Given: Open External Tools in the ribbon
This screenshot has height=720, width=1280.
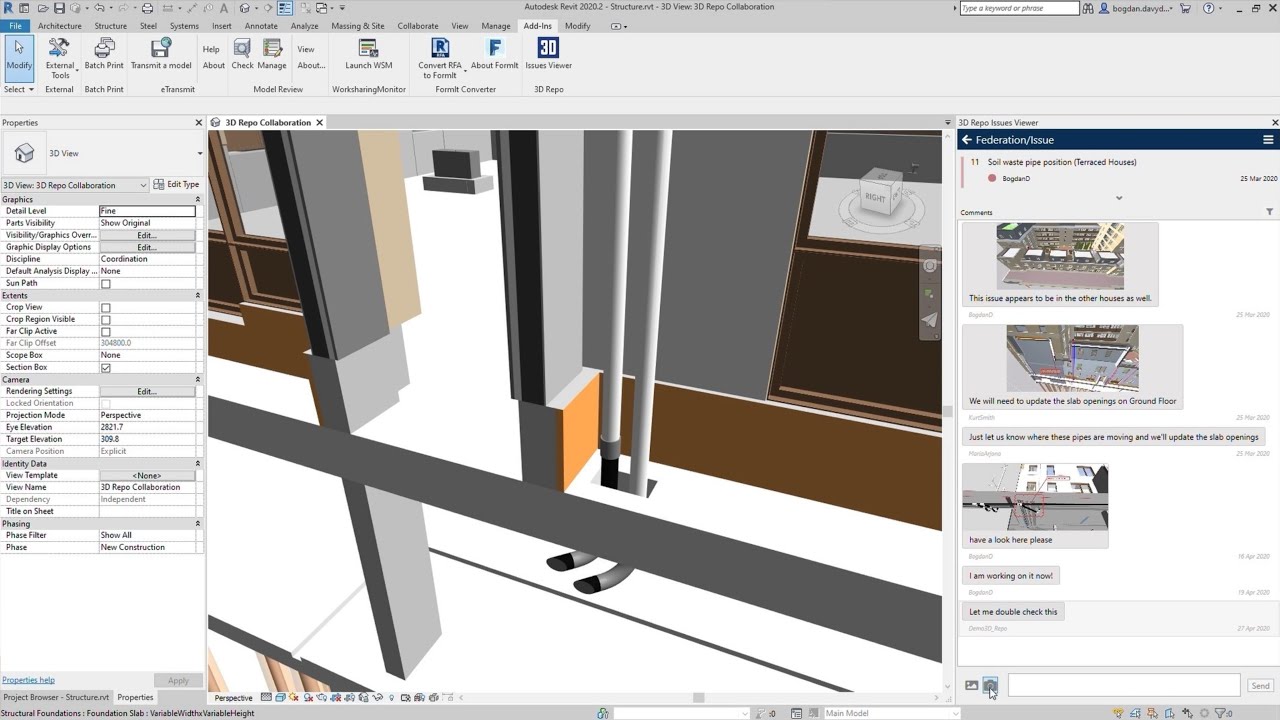Looking at the screenshot, I should click(60, 58).
